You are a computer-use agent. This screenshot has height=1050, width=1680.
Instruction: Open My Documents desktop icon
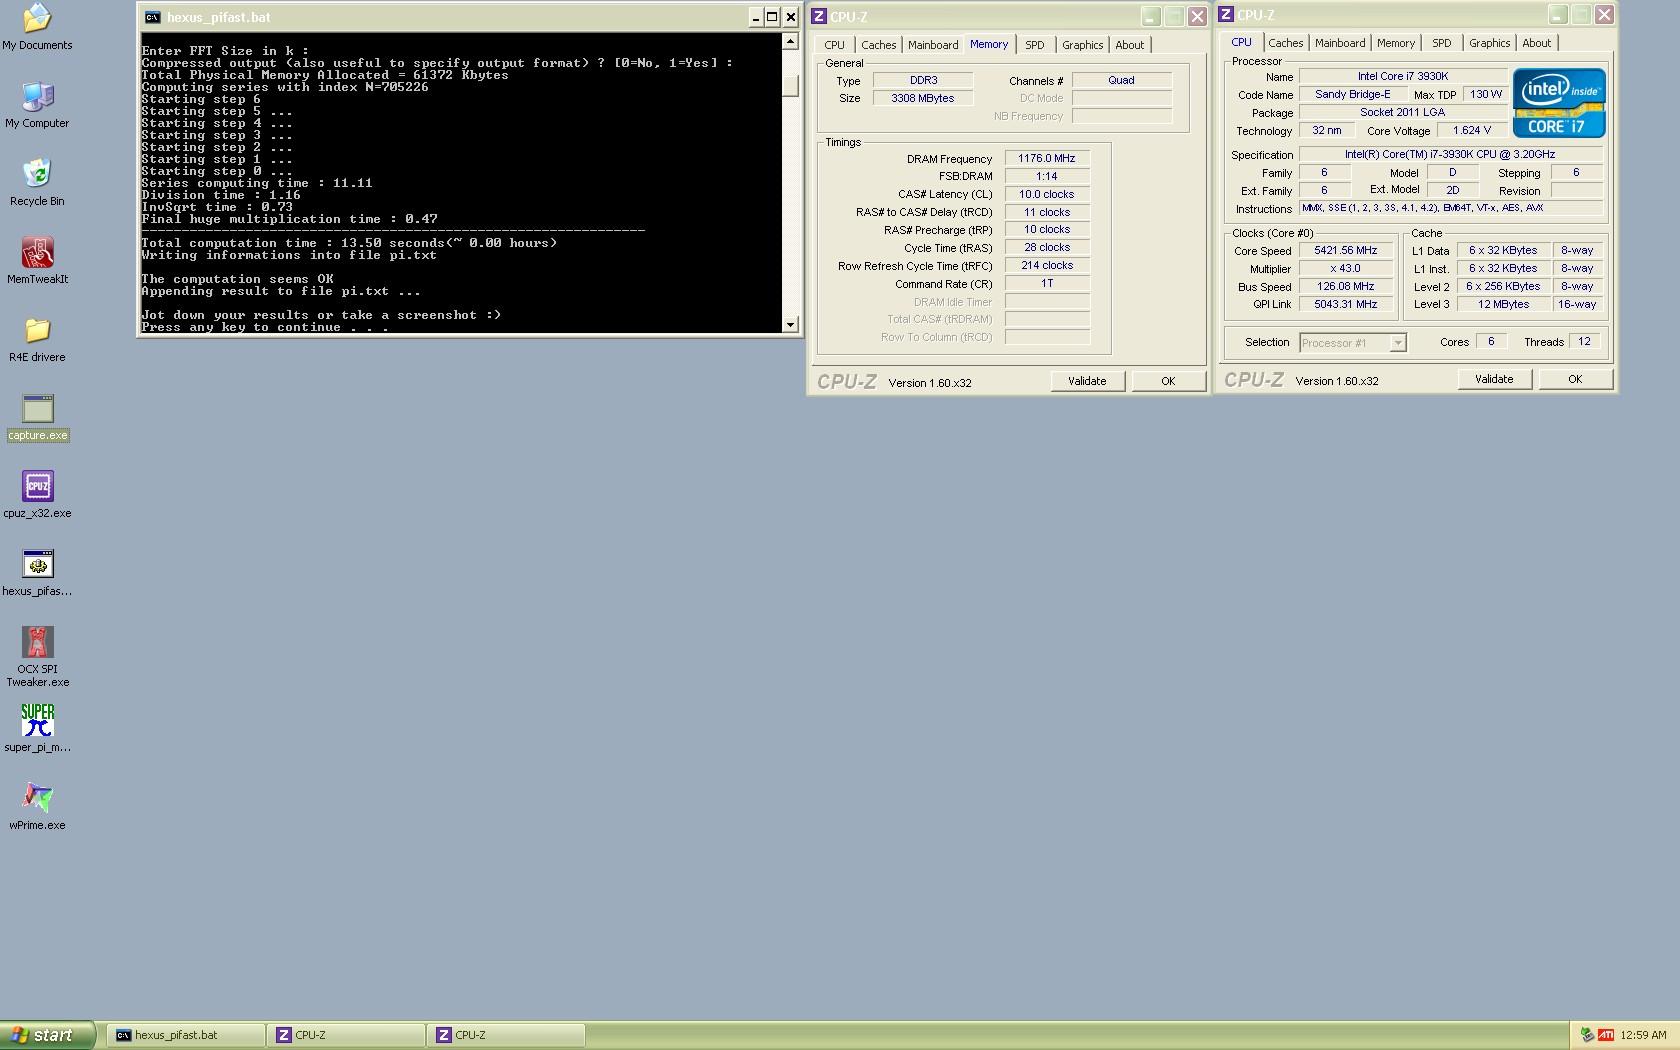37,27
